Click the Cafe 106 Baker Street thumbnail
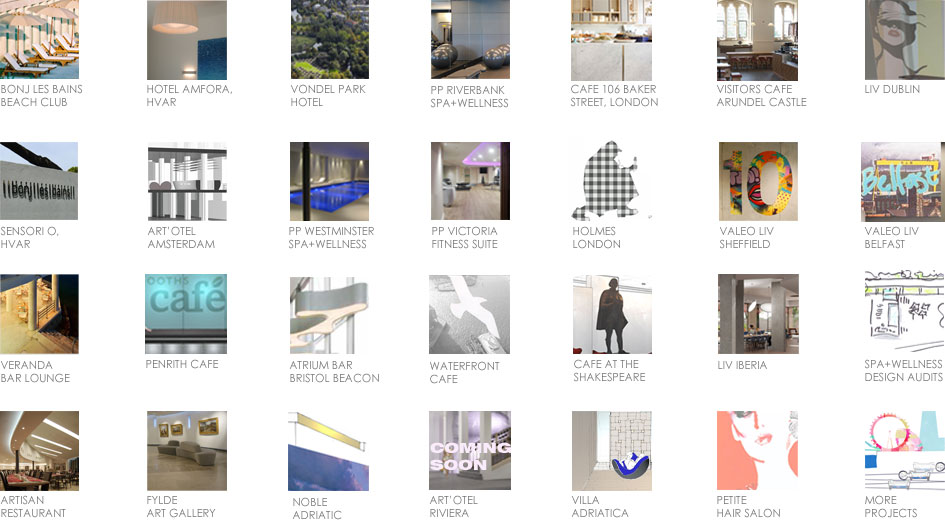The width and height of the screenshot is (945, 525). [x=611, y=40]
